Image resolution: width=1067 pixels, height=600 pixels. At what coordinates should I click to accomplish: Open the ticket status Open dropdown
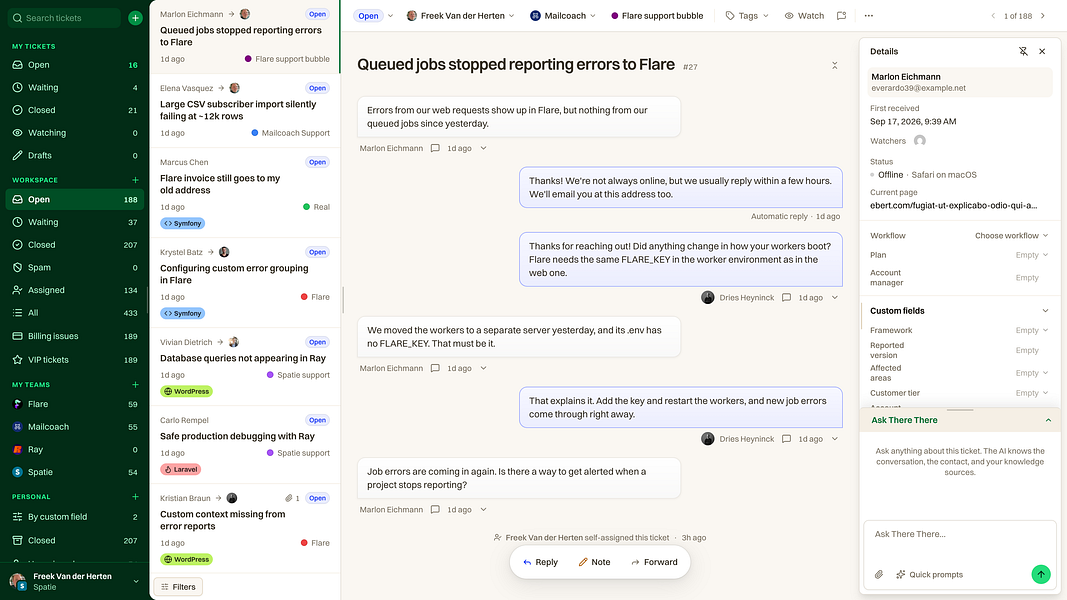click(x=374, y=16)
